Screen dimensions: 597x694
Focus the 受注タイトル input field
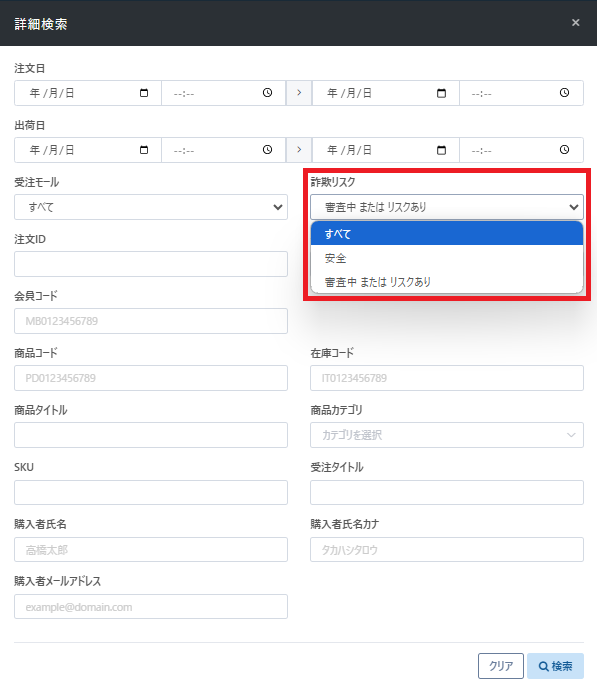click(447, 492)
